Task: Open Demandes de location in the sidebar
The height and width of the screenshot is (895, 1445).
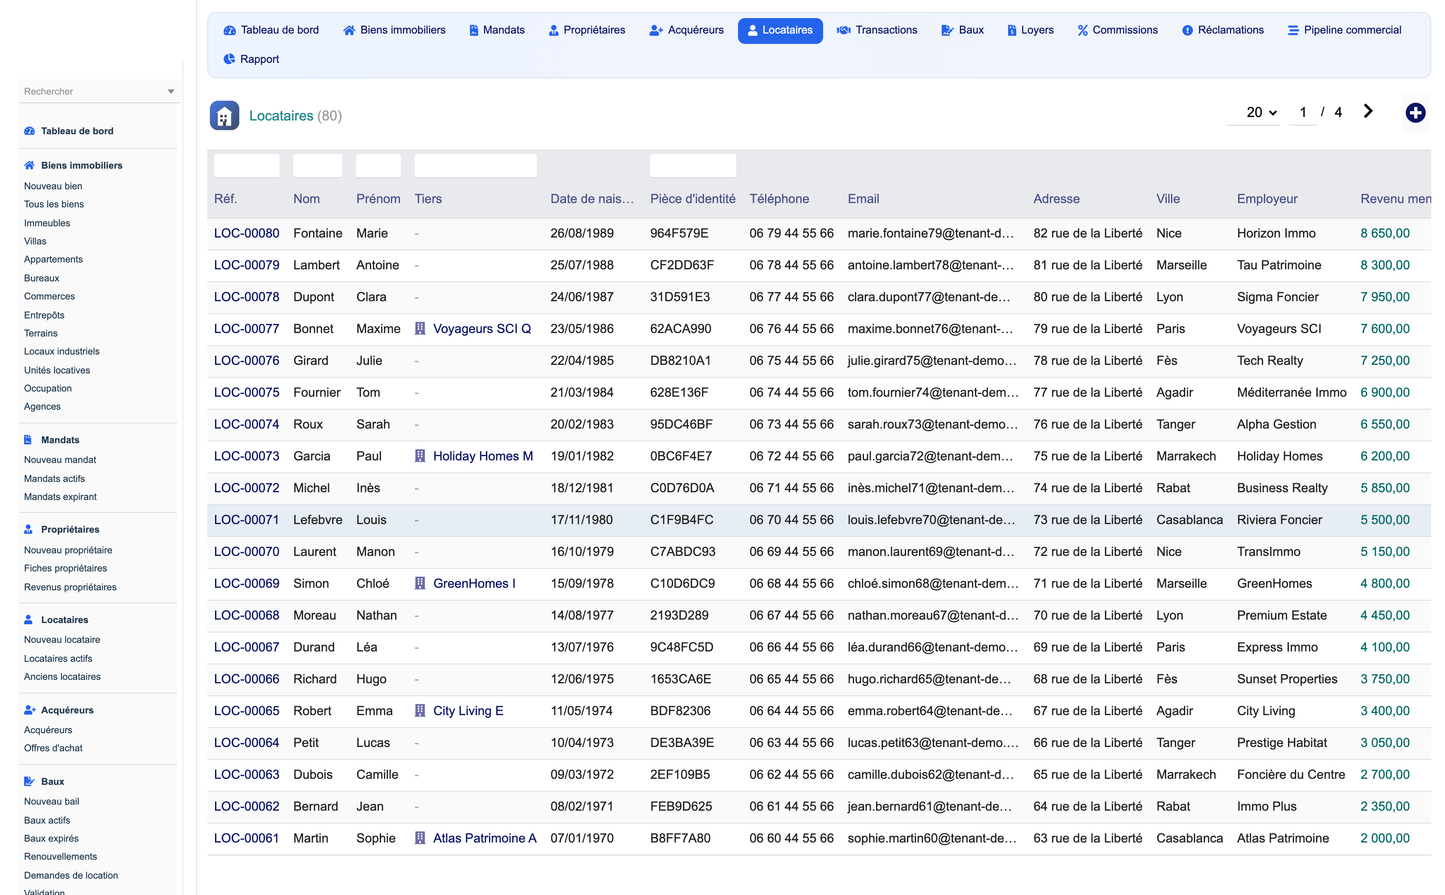Action: (x=71, y=876)
